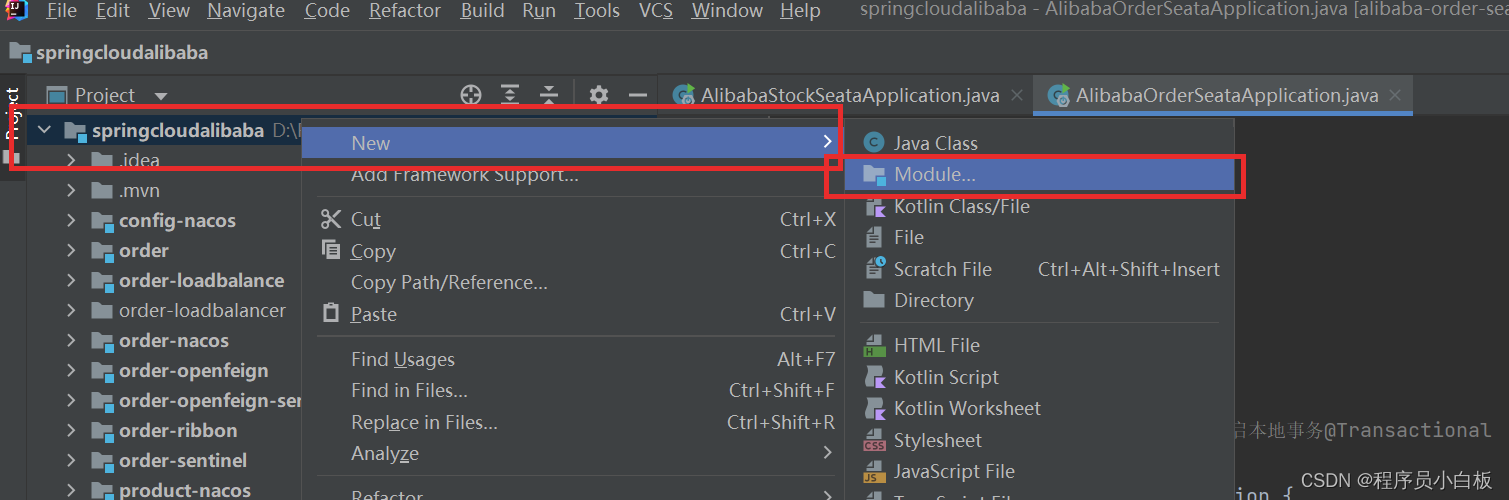Image resolution: width=1509 pixels, height=500 pixels.
Task: Expand the .idea folder
Action: (x=71, y=160)
